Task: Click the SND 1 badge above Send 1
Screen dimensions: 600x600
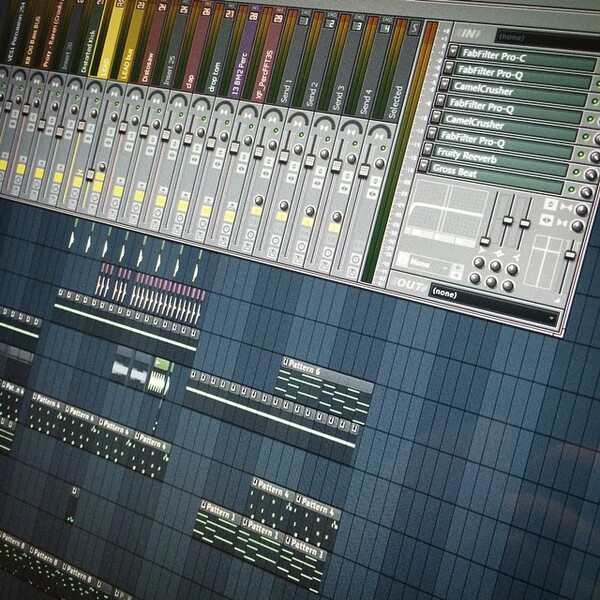Action: [x=303, y=18]
